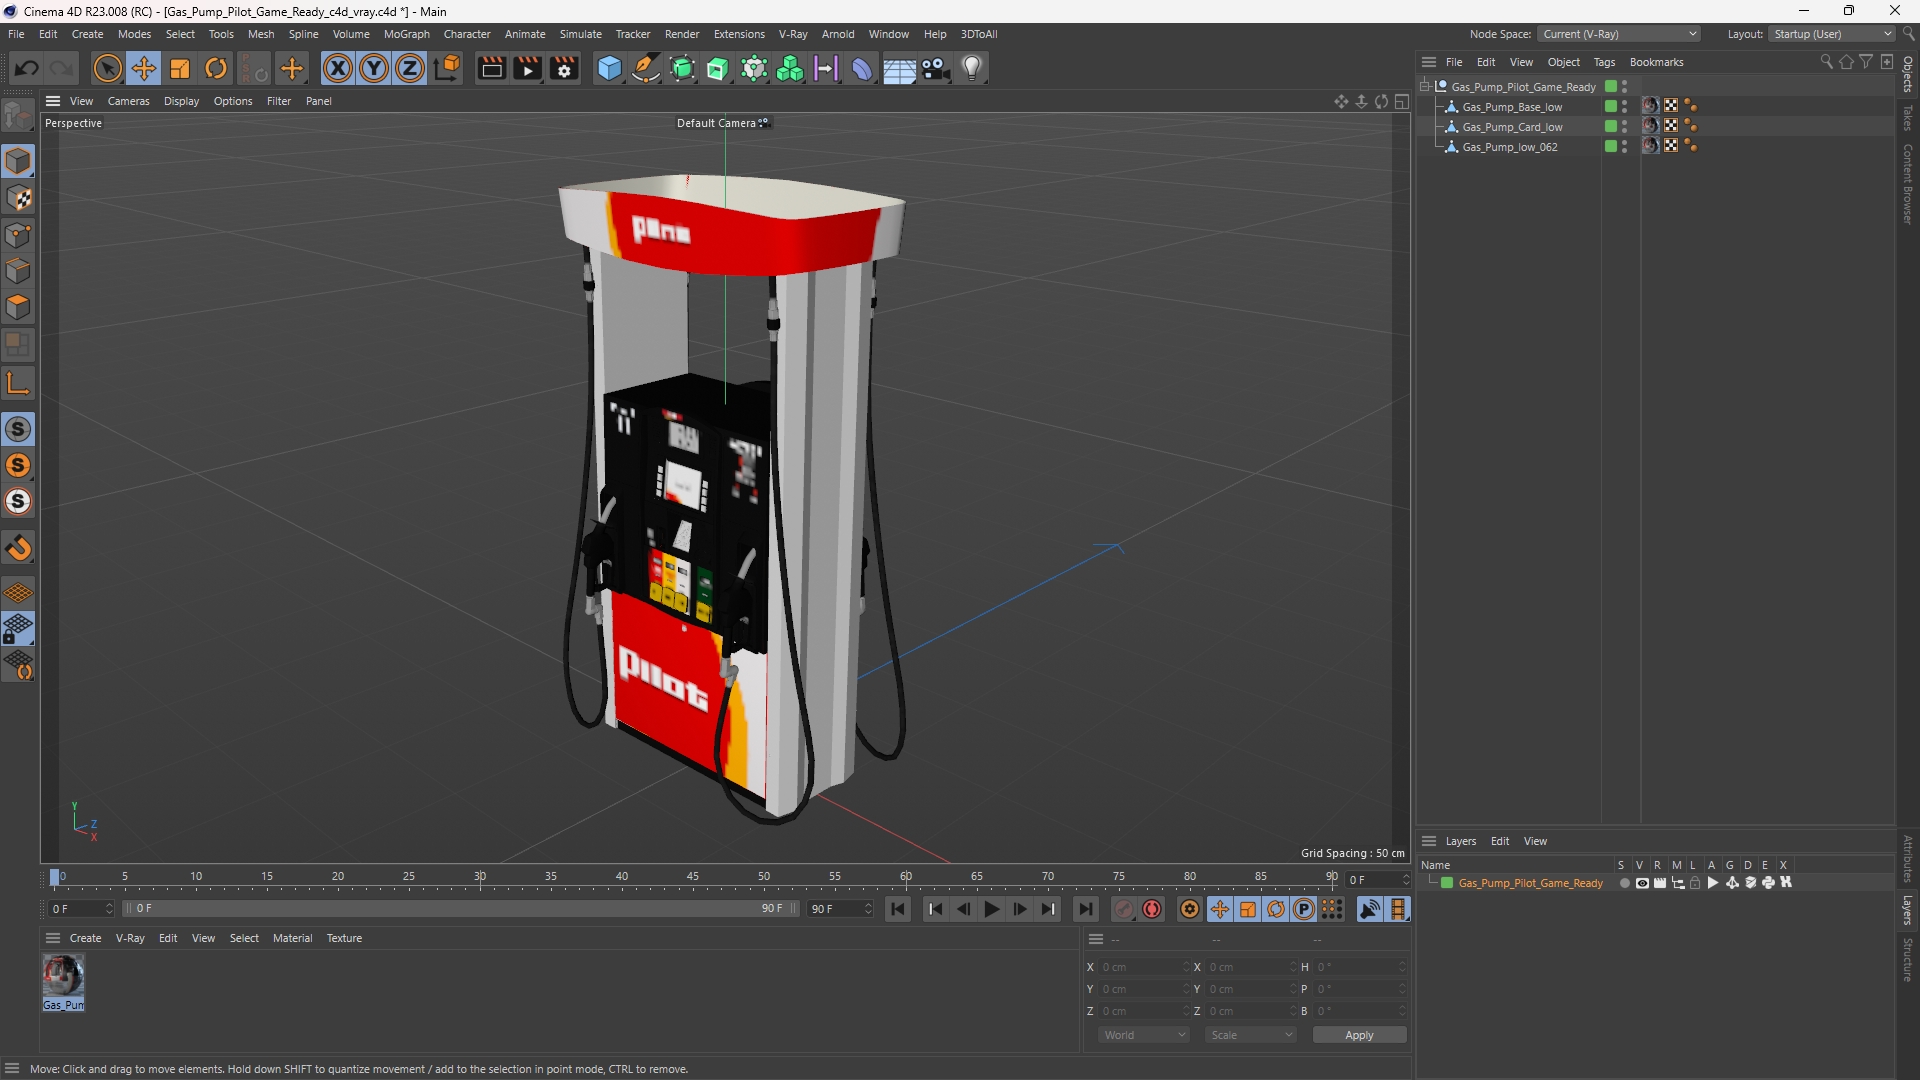Toggle the X axis lock
Viewport: 1920px width, 1080px height.
338,68
